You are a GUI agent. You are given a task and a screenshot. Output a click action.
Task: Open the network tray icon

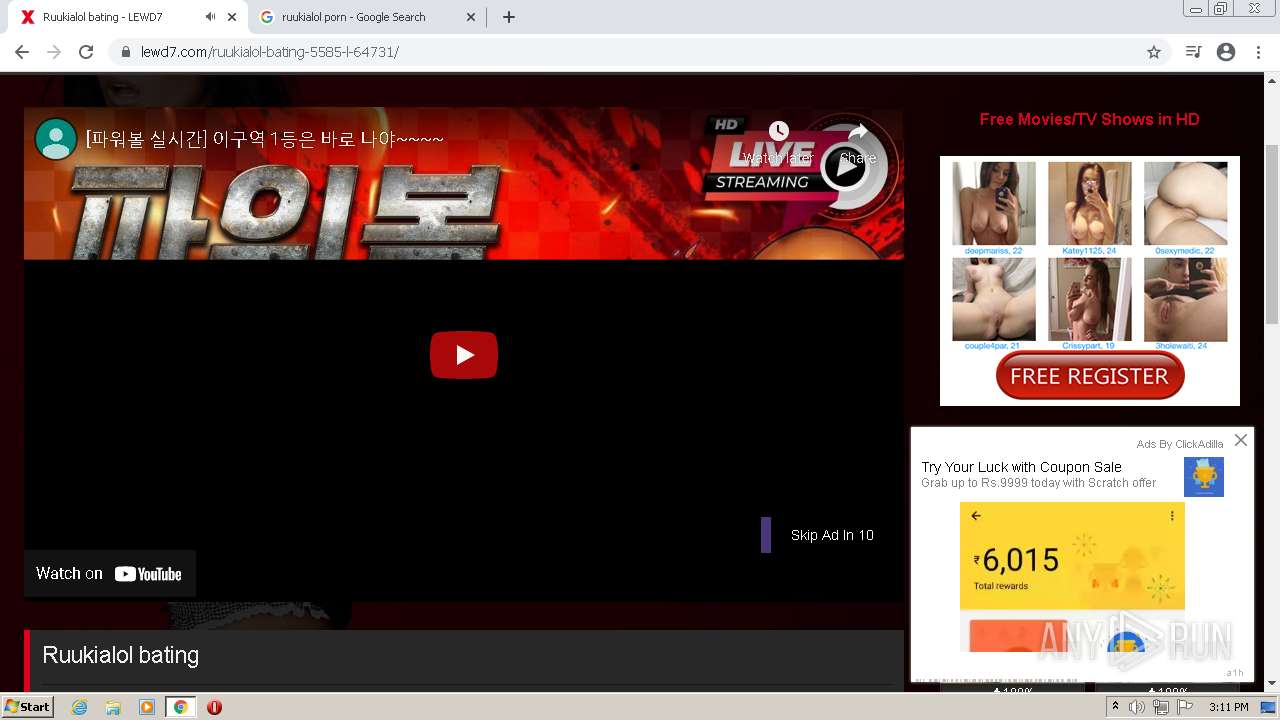1160,707
